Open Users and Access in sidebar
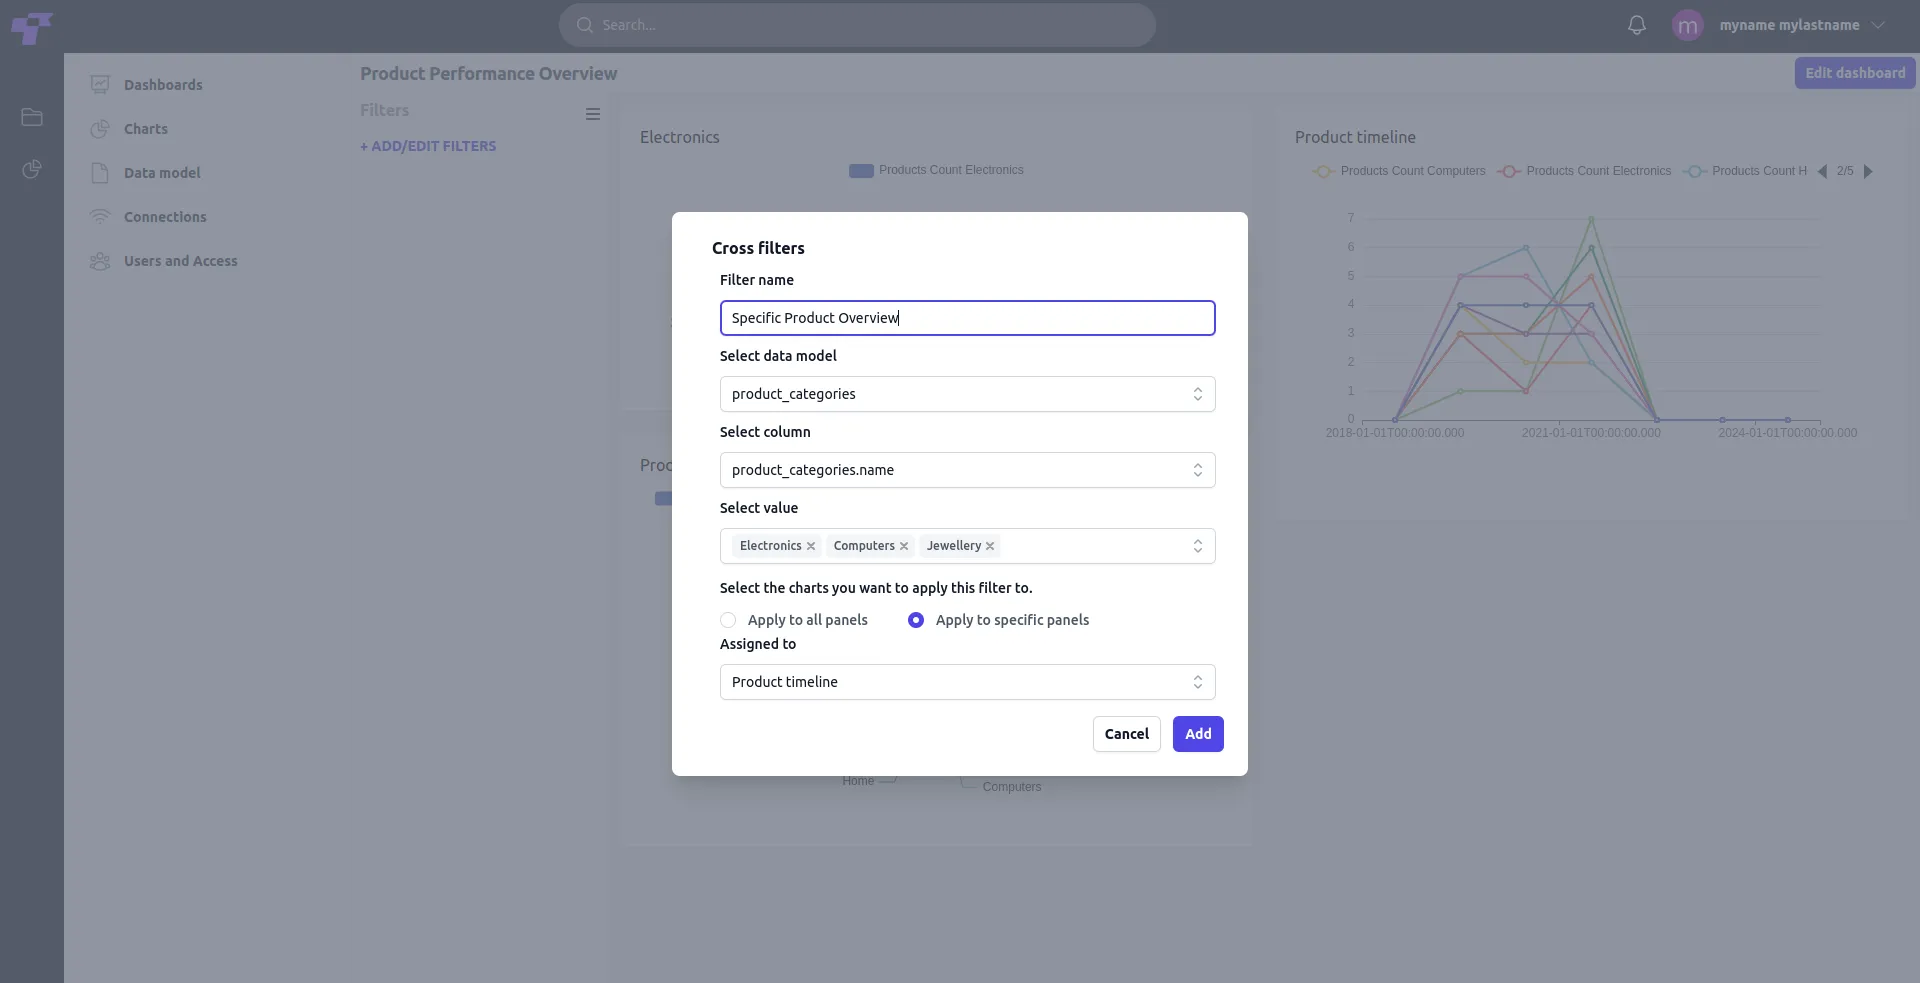Screen dimensions: 1920x983 [x=181, y=261]
